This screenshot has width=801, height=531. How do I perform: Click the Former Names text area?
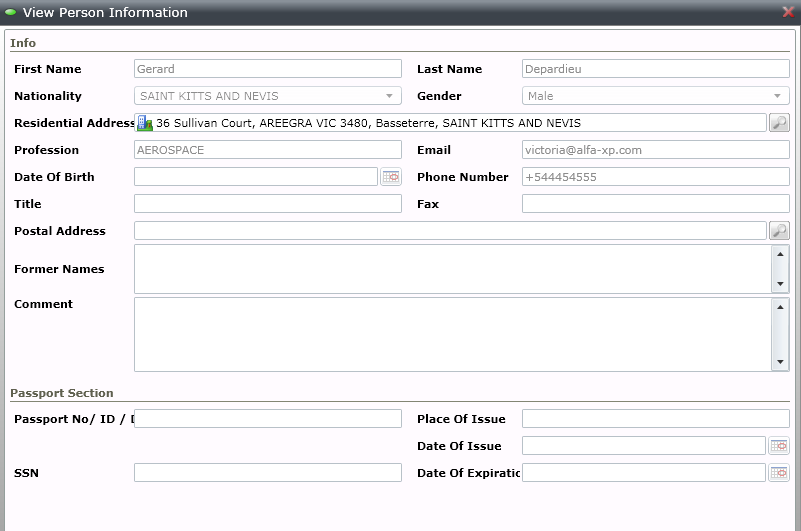pyautogui.click(x=453, y=269)
